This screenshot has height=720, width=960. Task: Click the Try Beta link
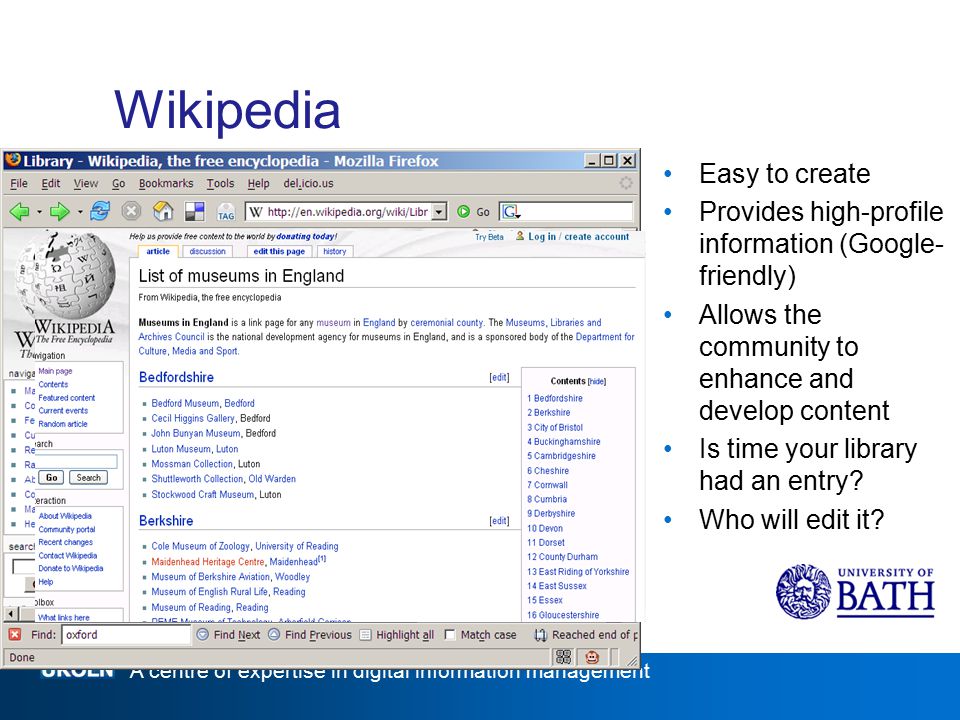(489, 237)
